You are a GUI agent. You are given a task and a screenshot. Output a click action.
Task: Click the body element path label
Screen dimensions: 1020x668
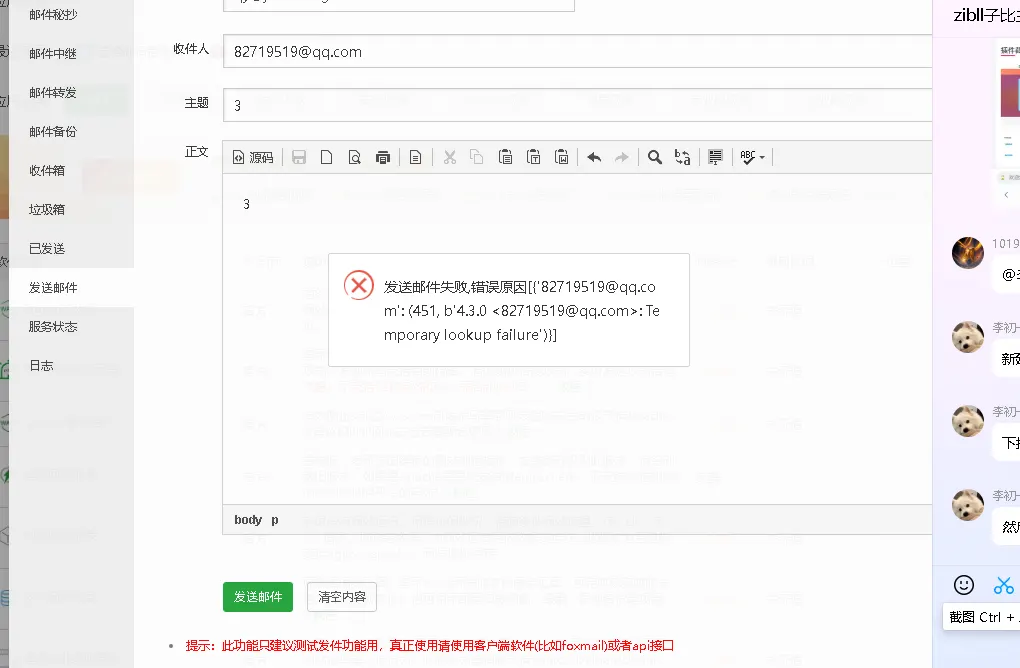(x=248, y=520)
